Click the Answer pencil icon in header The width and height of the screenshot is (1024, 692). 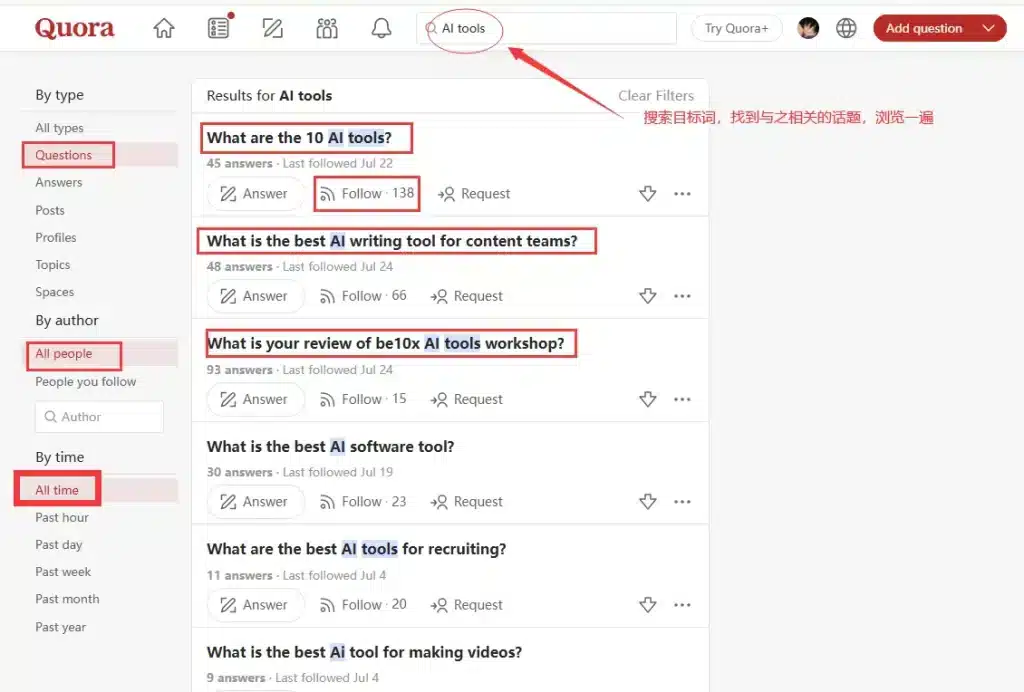pos(272,29)
